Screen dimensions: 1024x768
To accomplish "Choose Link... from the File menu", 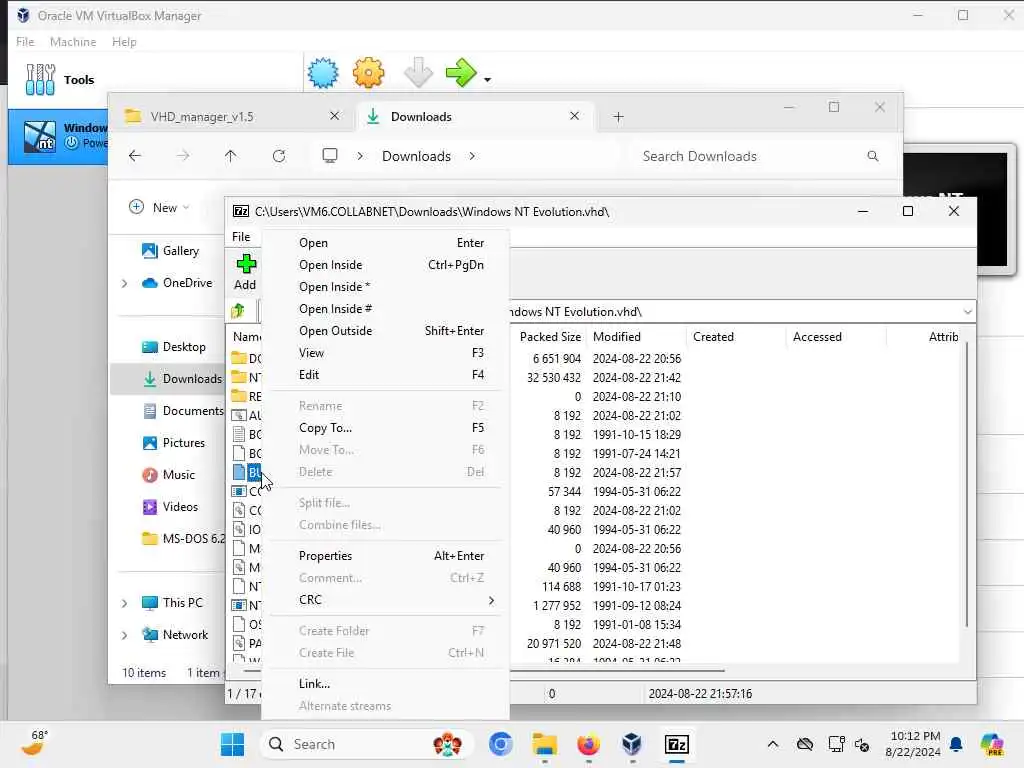I will tap(385, 684).
